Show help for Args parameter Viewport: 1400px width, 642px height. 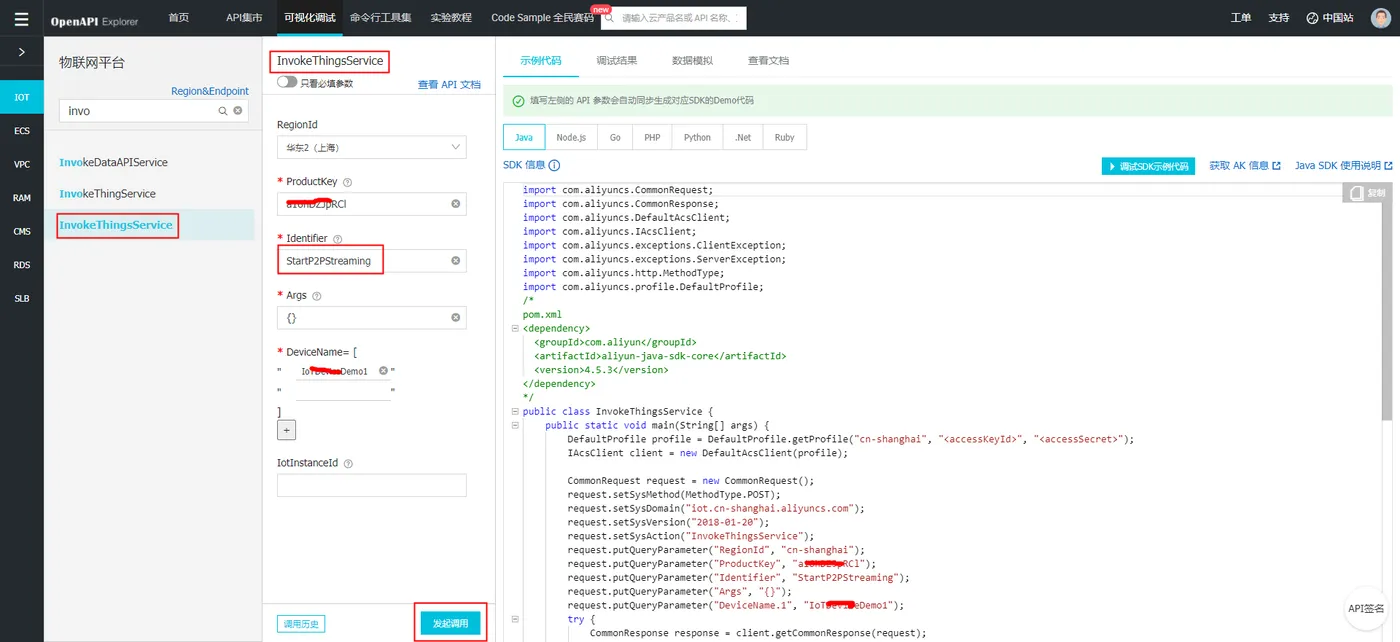tap(317, 296)
